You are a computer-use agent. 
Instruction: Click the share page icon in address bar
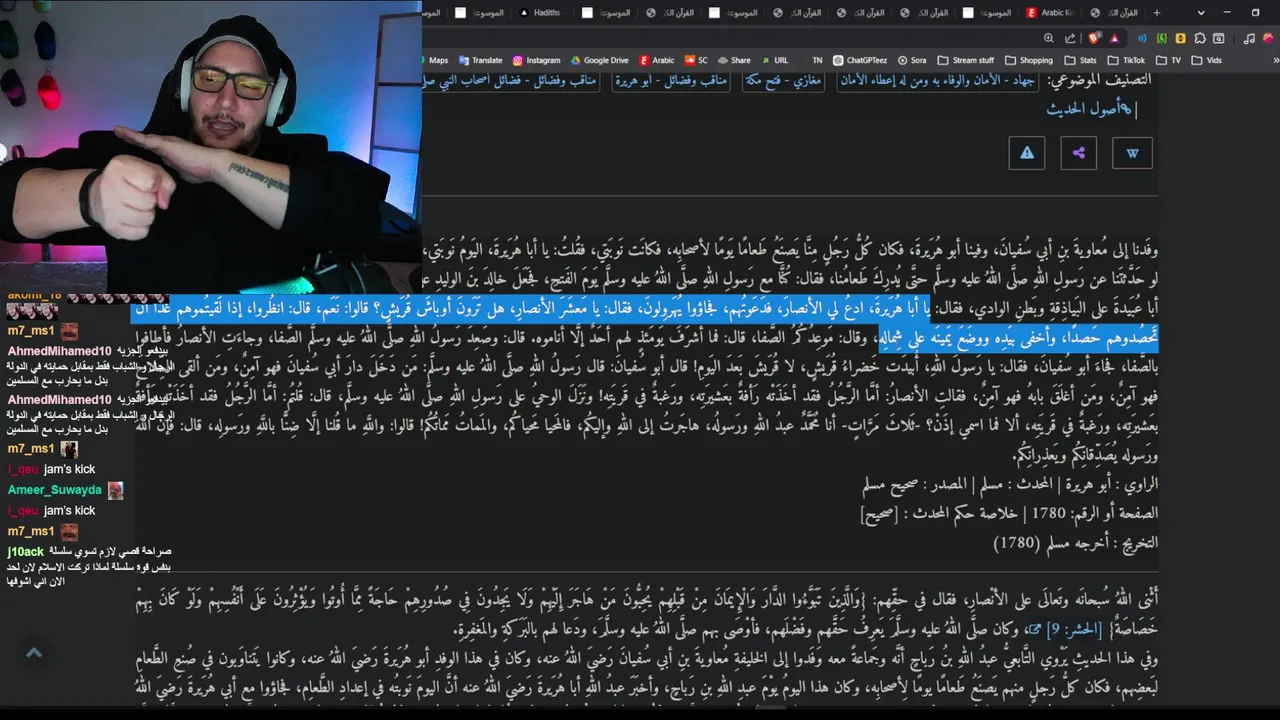pos(1070,38)
